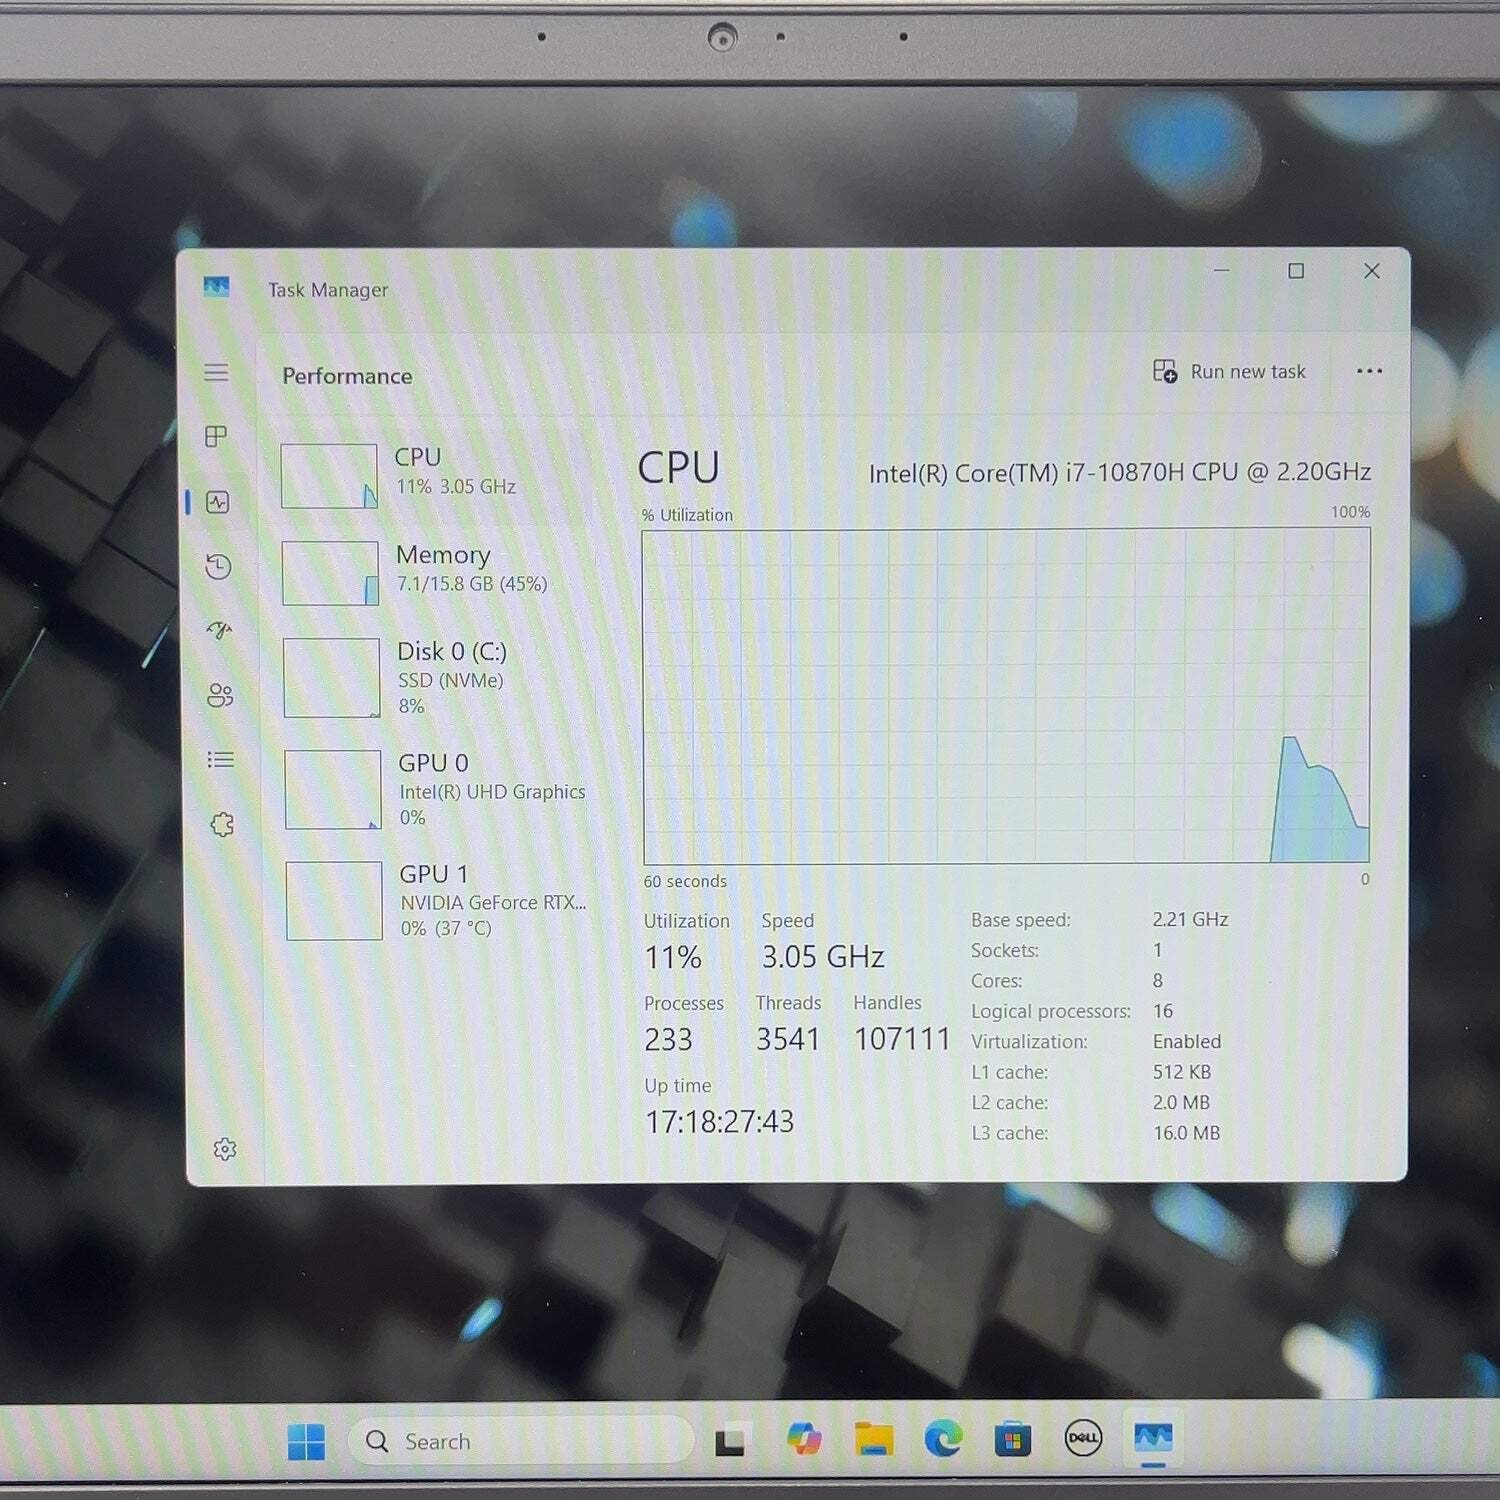1500x1500 pixels.
Task: Click the CPU utilization graph
Action: tap(1006, 696)
